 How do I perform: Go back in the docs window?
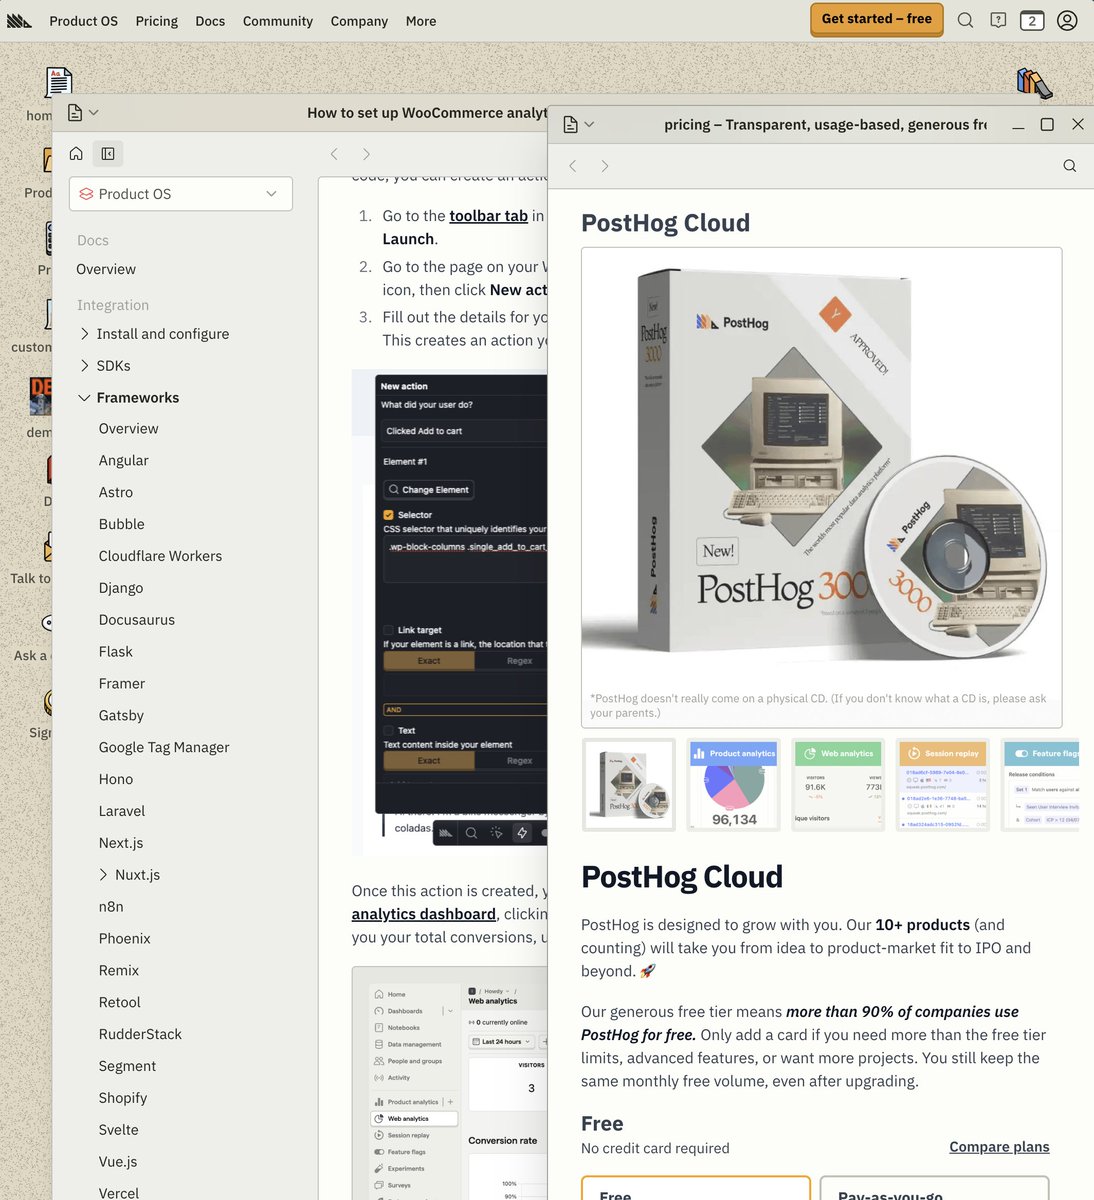pos(334,154)
